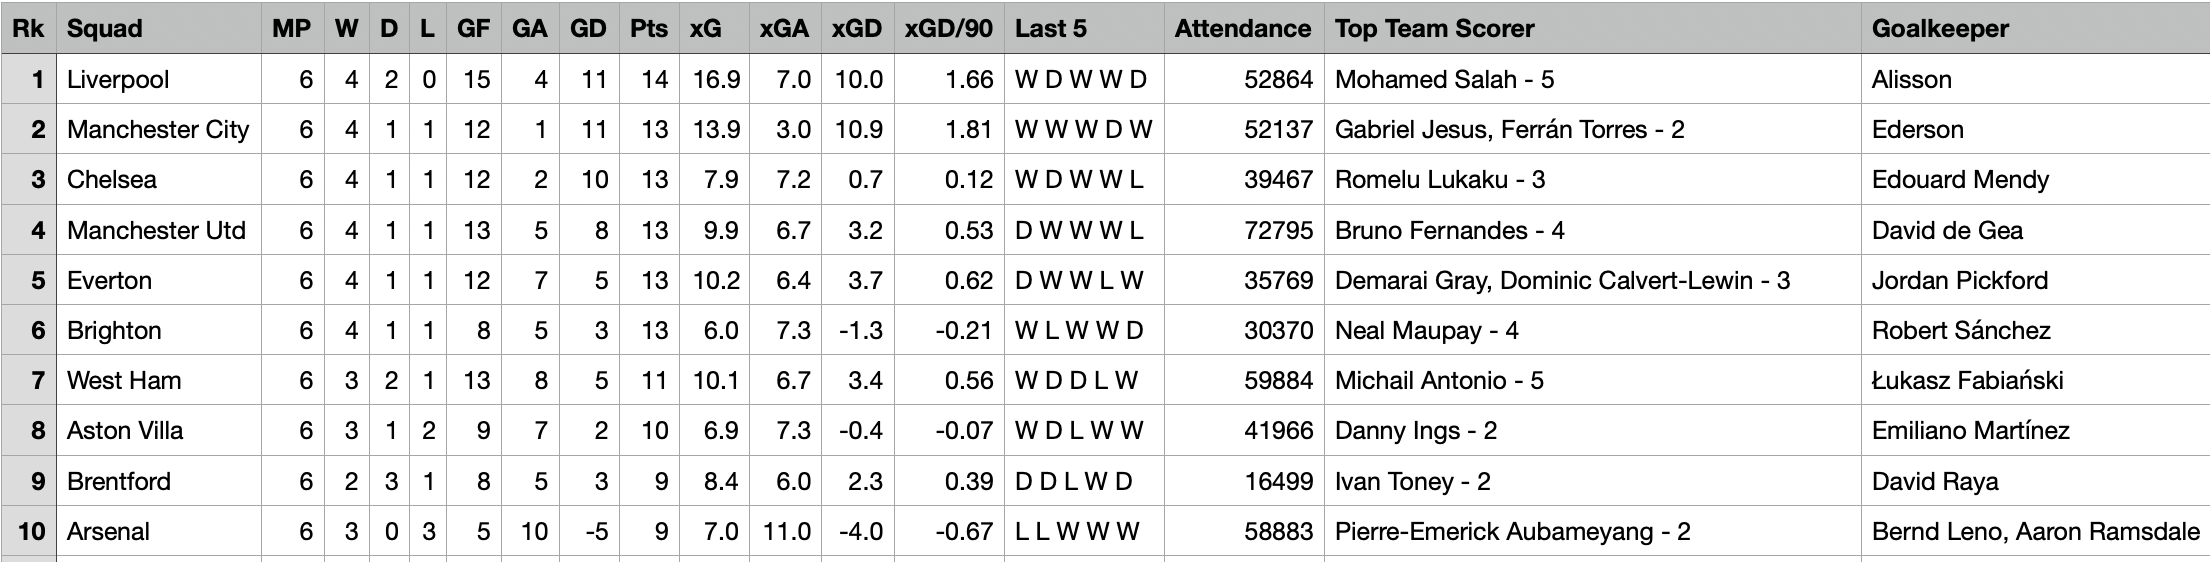
Task: Click the Pts column header
Action: point(649,28)
